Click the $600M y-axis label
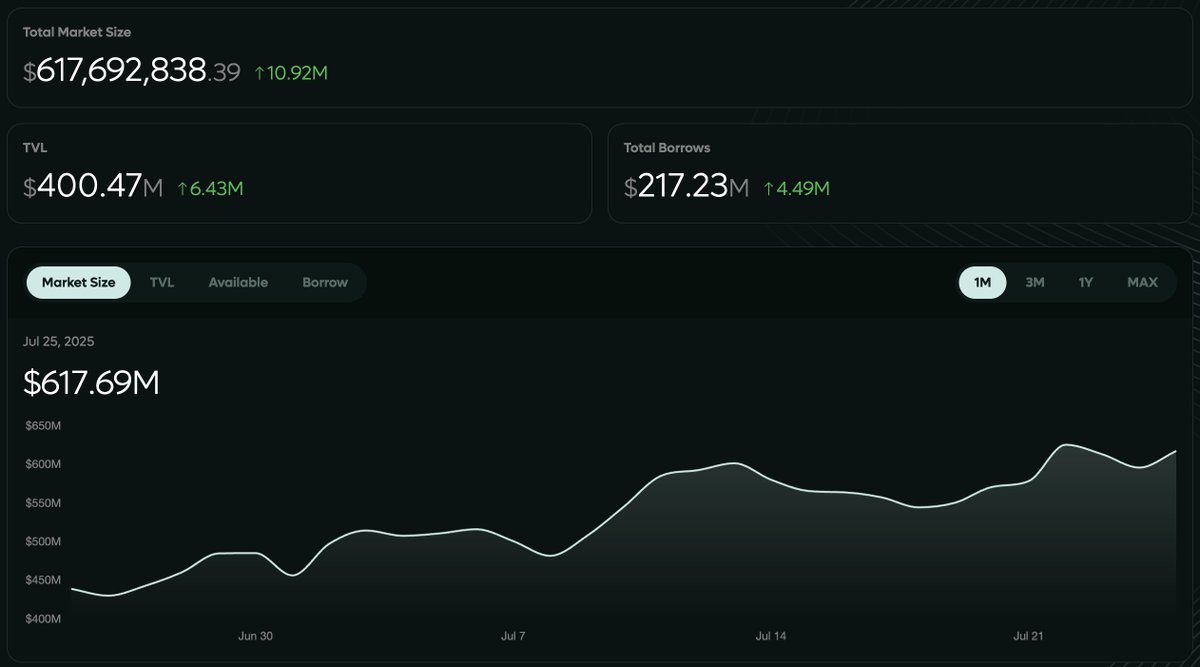This screenshot has width=1200, height=667. (43, 464)
